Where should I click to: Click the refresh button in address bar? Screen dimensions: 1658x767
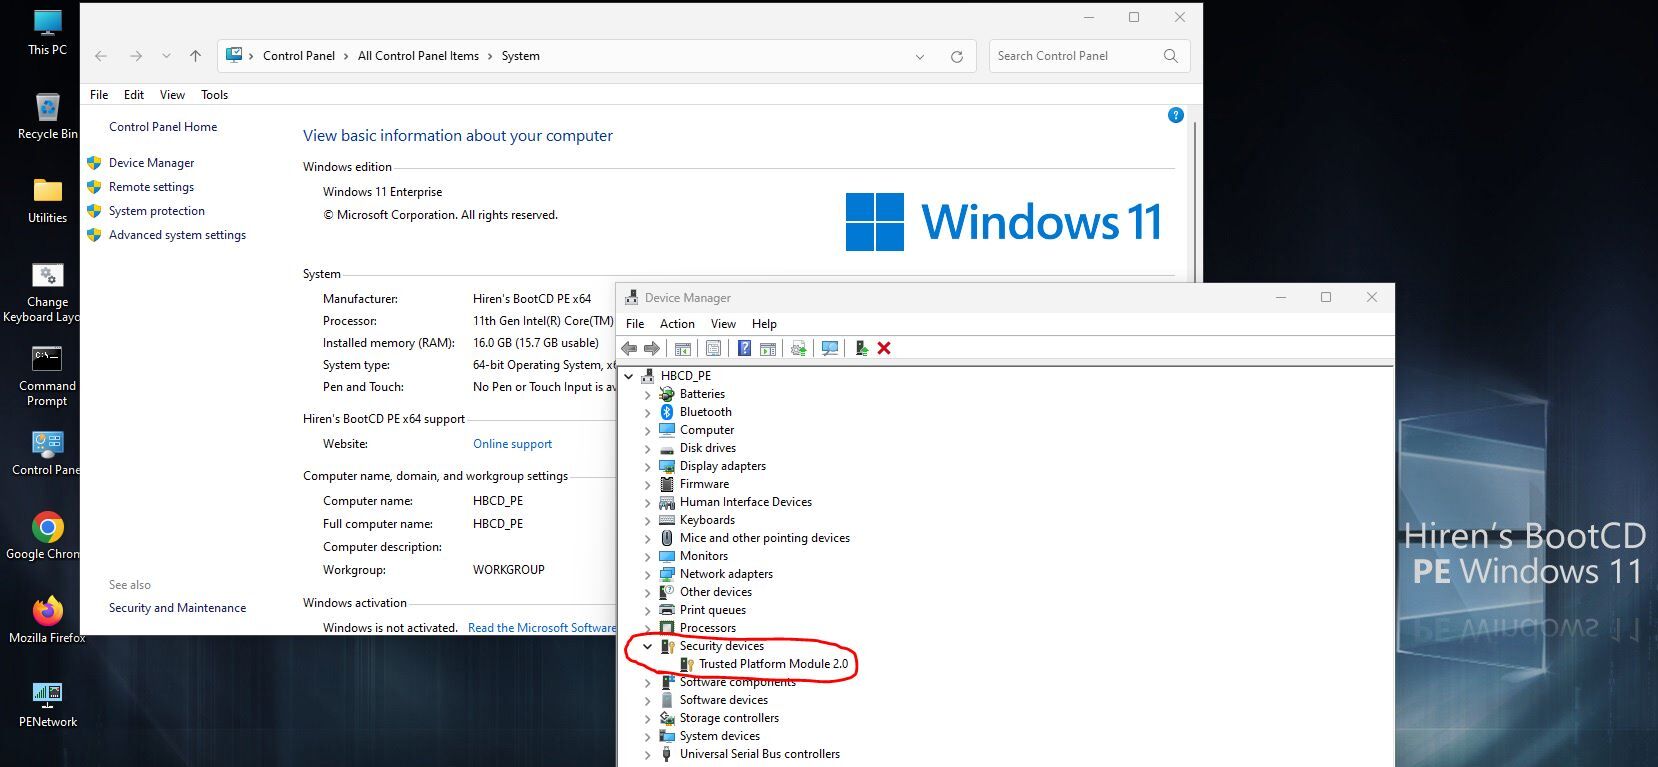point(956,57)
